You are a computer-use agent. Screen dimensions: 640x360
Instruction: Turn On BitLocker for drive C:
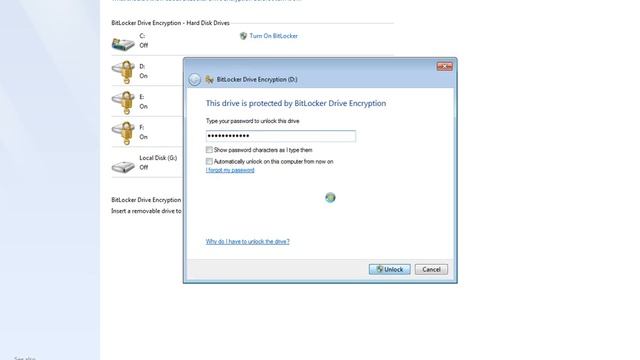pyautogui.click(x=273, y=36)
